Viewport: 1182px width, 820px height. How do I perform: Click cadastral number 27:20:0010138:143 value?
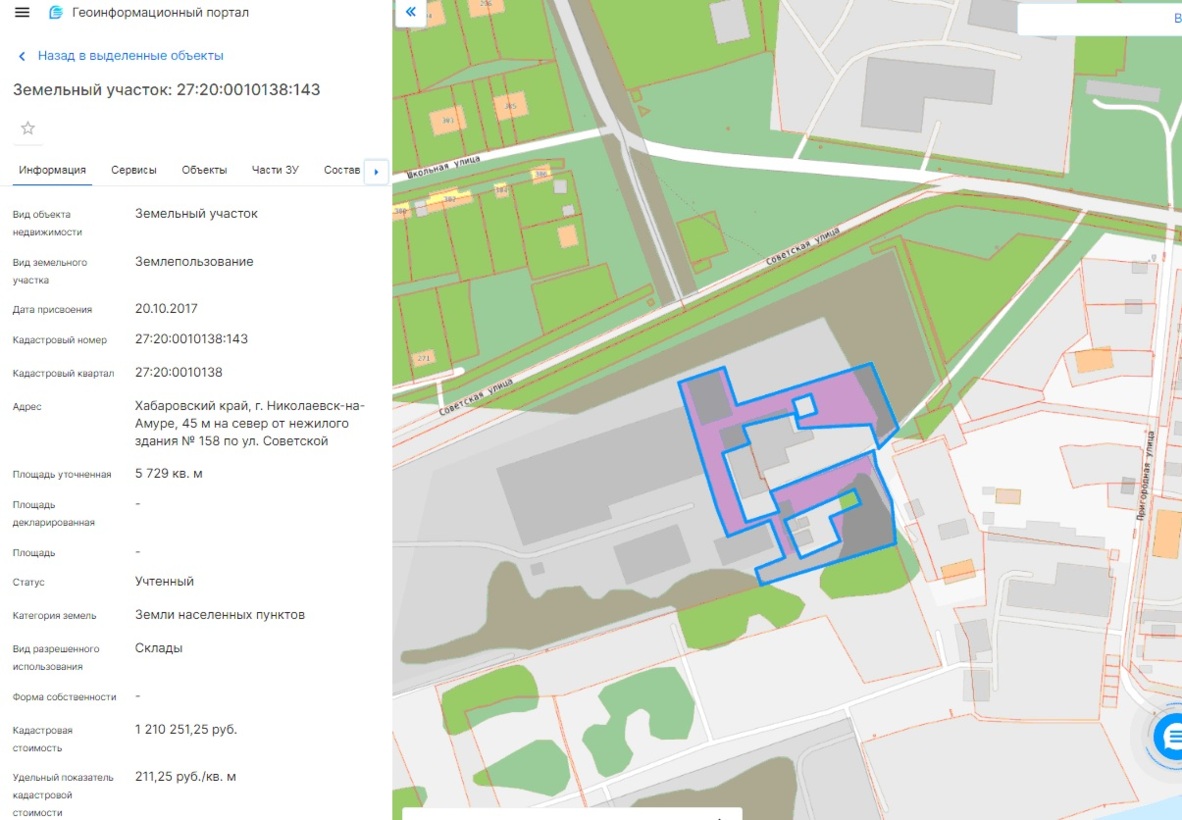[x=191, y=339]
